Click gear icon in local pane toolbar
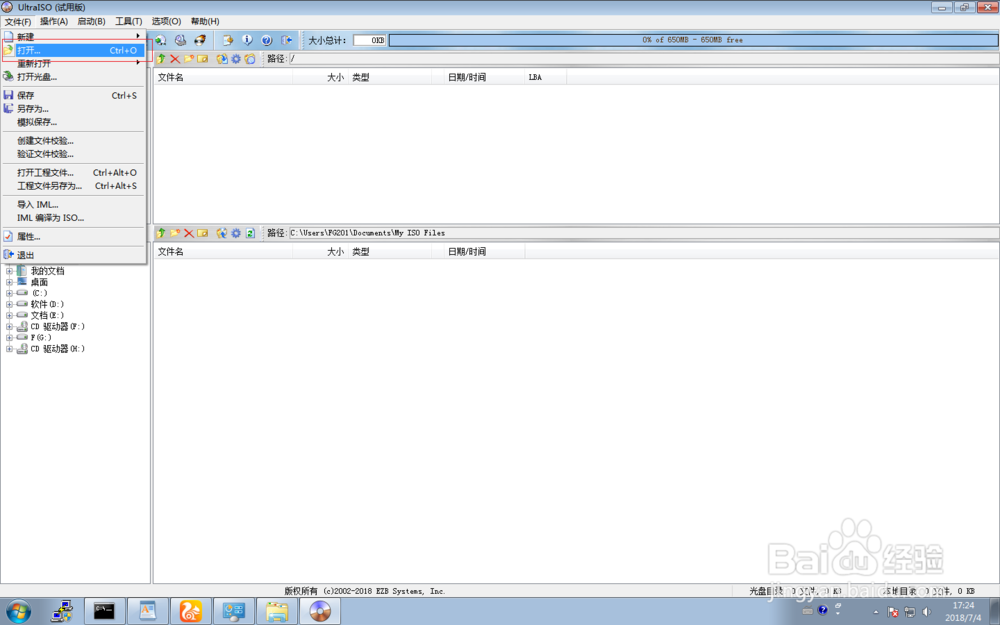The height and width of the screenshot is (625, 1000). 236,233
